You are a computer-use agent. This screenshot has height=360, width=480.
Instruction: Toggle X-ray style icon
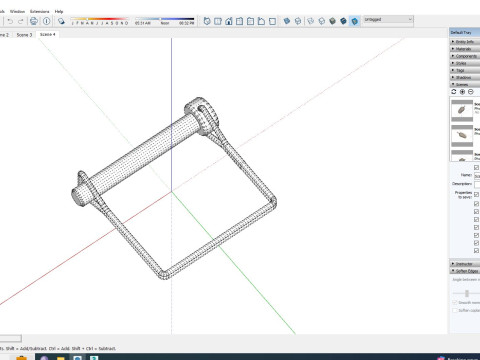(x=287, y=21)
